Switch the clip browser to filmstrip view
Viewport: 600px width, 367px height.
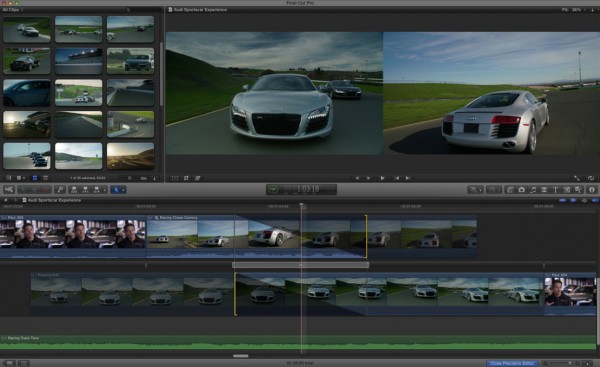point(35,178)
